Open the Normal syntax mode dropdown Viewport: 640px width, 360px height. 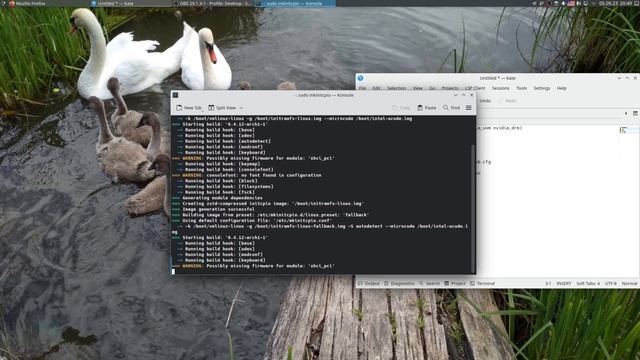629,283
